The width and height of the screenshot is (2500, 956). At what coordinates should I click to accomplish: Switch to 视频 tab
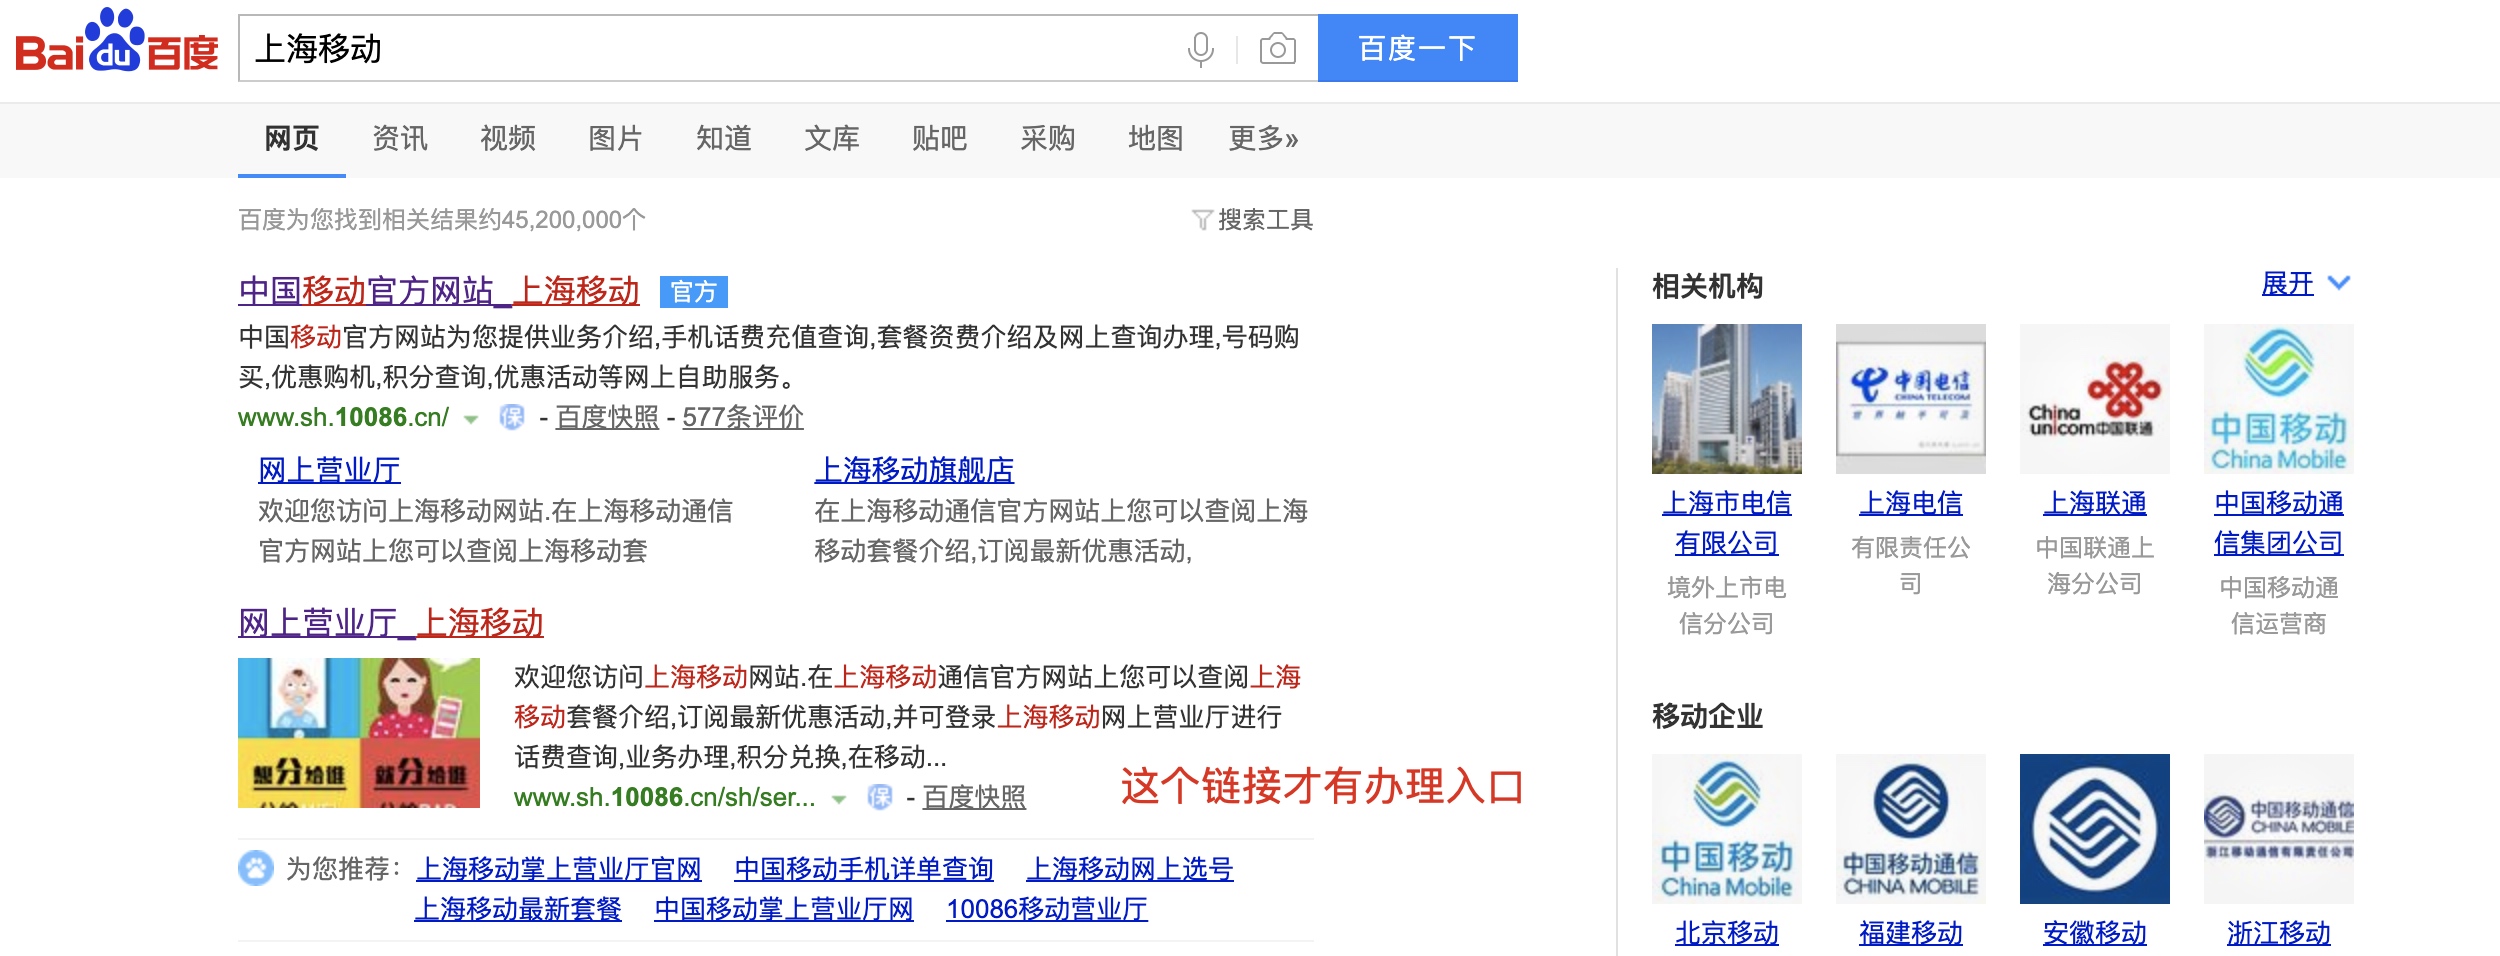tap(507, 138)
